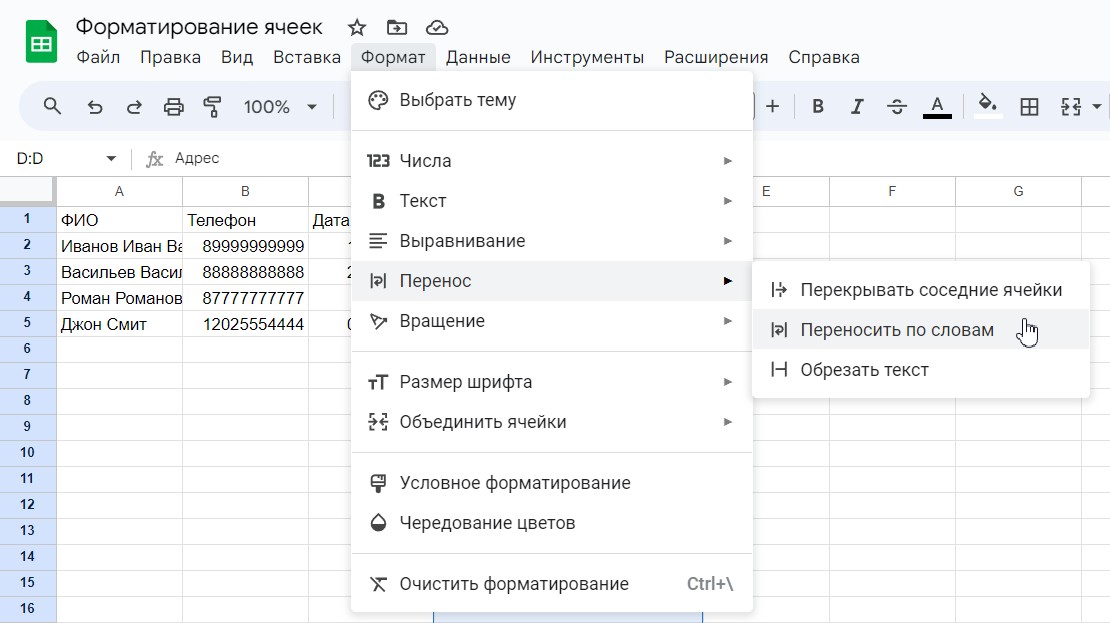This screenshot has width=1110, height=623.
Task: Click Условное форматирование
Action: [x=514, y=483]
